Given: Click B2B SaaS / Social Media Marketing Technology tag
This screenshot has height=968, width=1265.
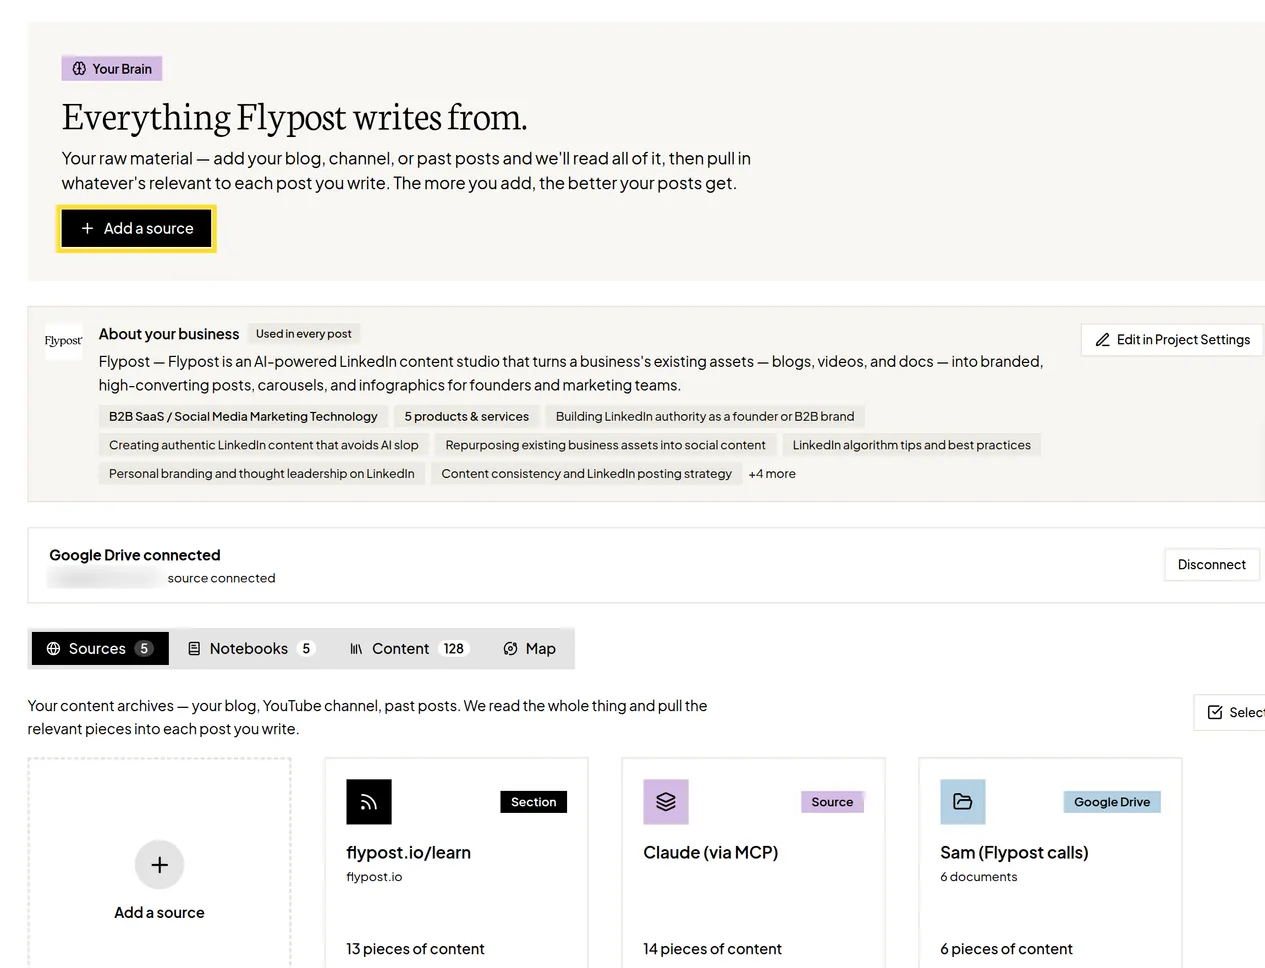Looking at the screenshot, I should [x=243, y=416].
